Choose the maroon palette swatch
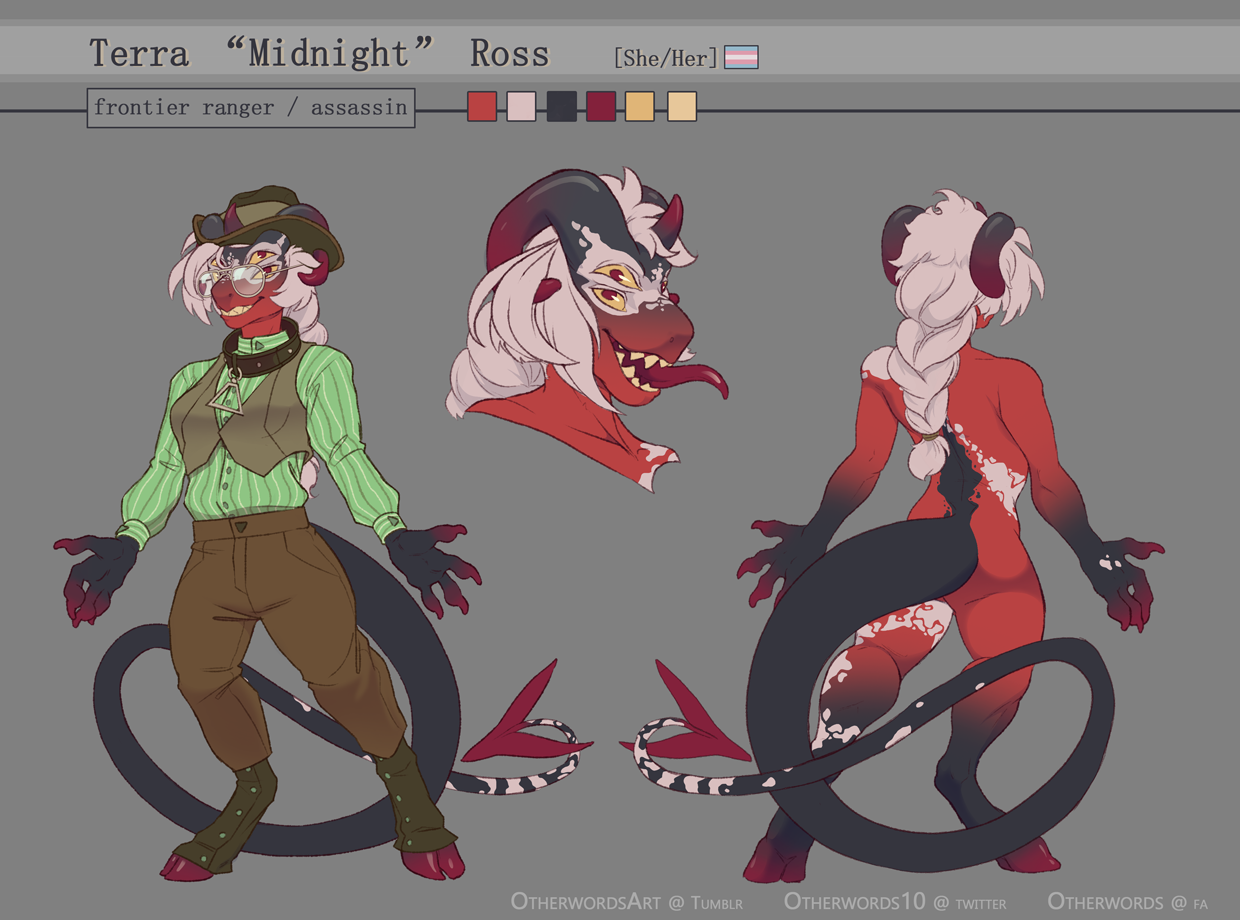The image size is (1240, 920). [601, 106]
